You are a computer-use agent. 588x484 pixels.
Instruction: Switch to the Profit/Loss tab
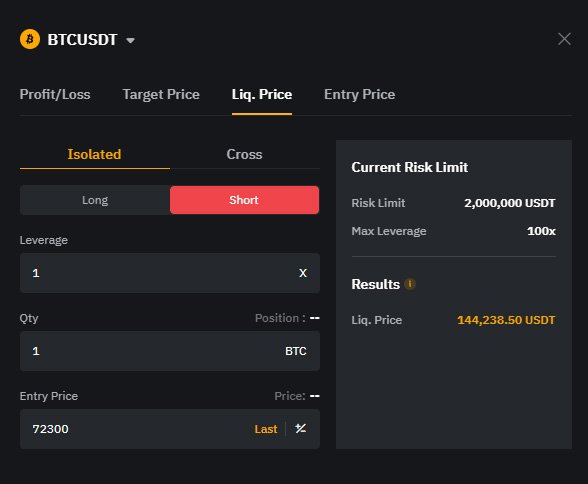[55, 94]
